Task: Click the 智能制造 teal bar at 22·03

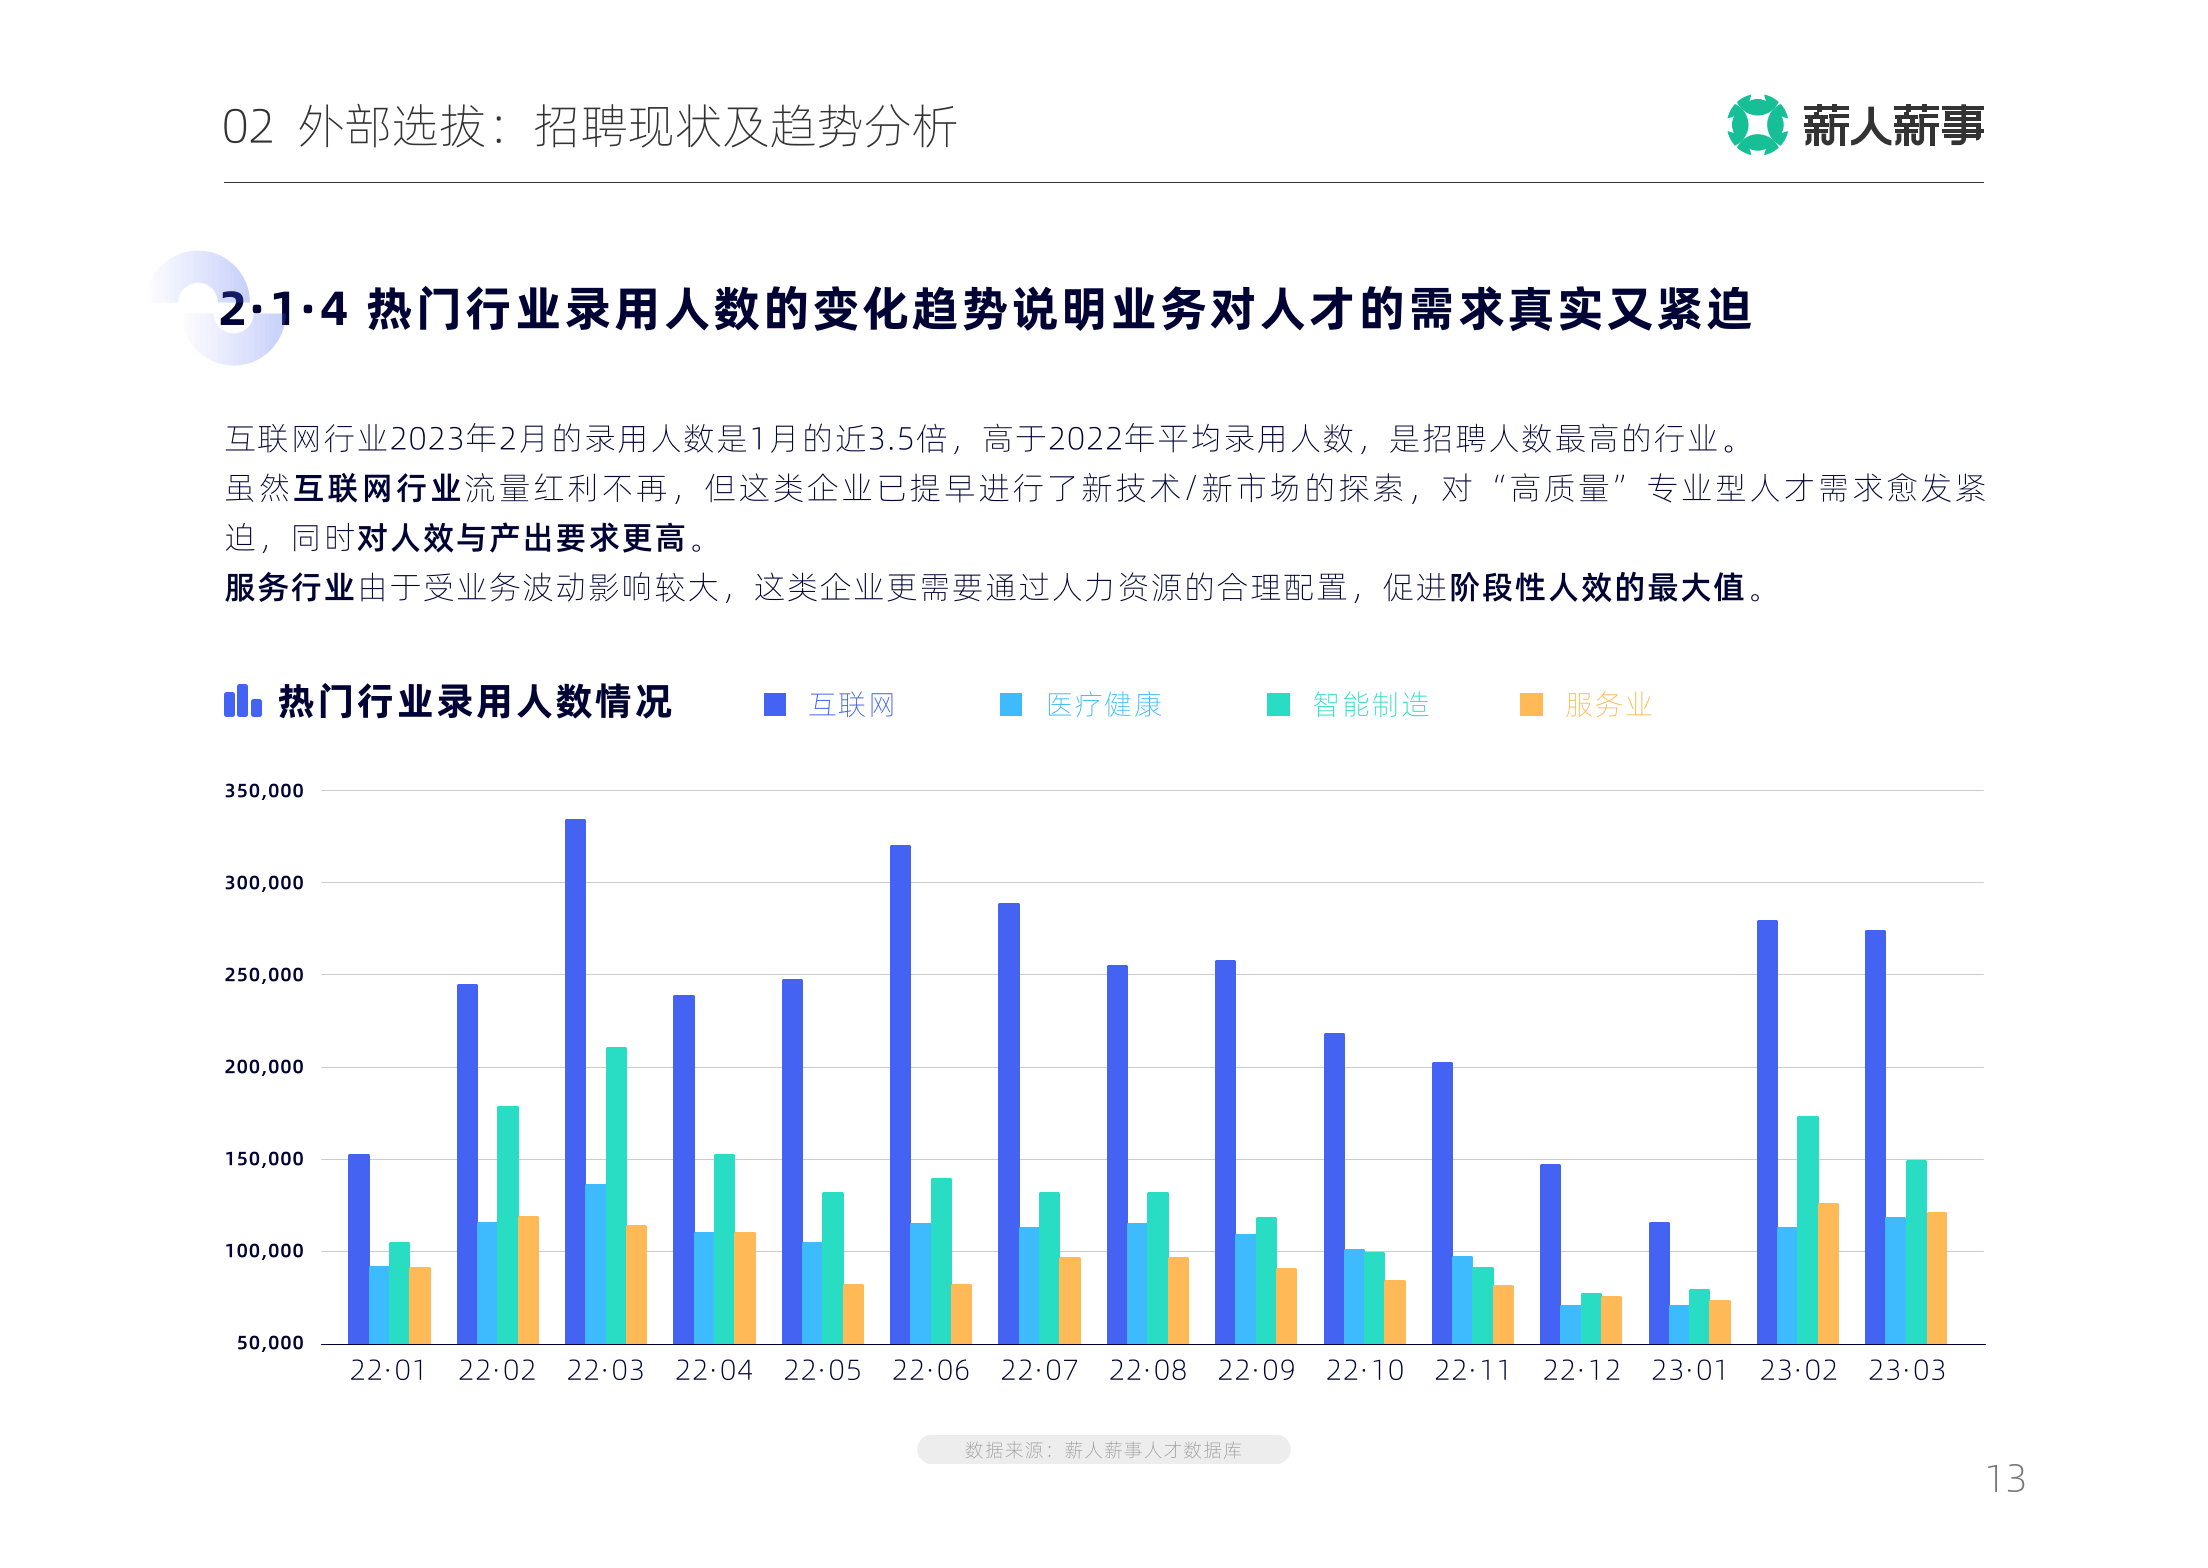Action: 616,1195
